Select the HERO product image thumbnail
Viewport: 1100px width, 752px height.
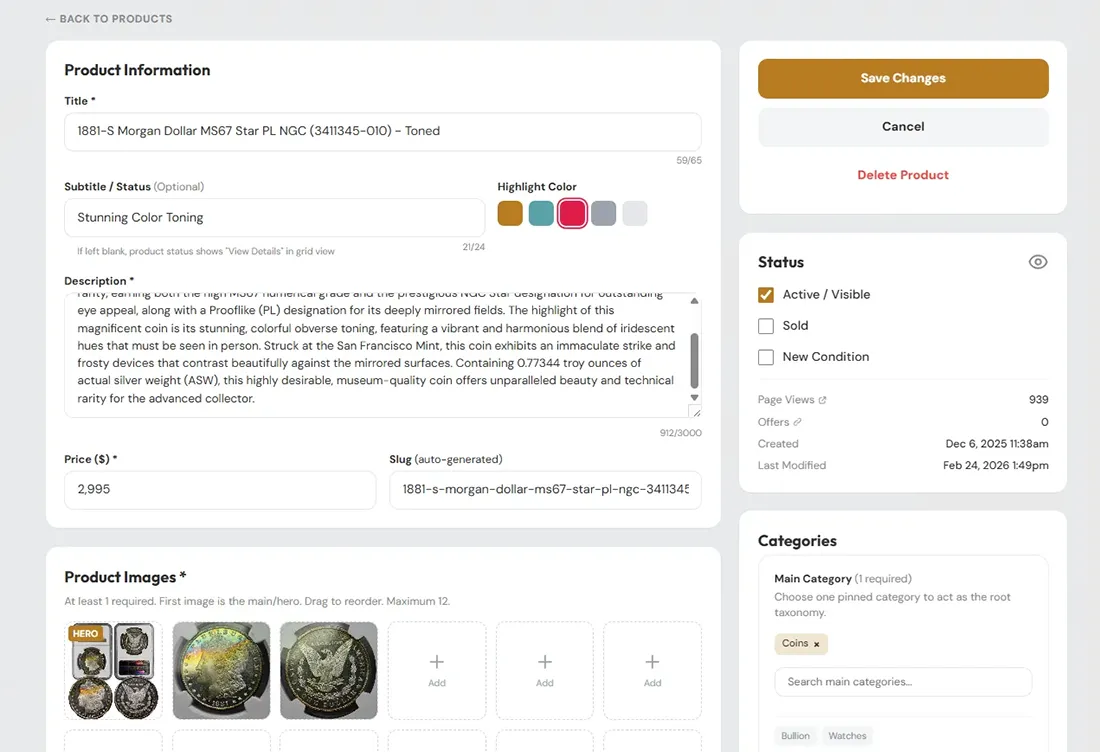114,671
